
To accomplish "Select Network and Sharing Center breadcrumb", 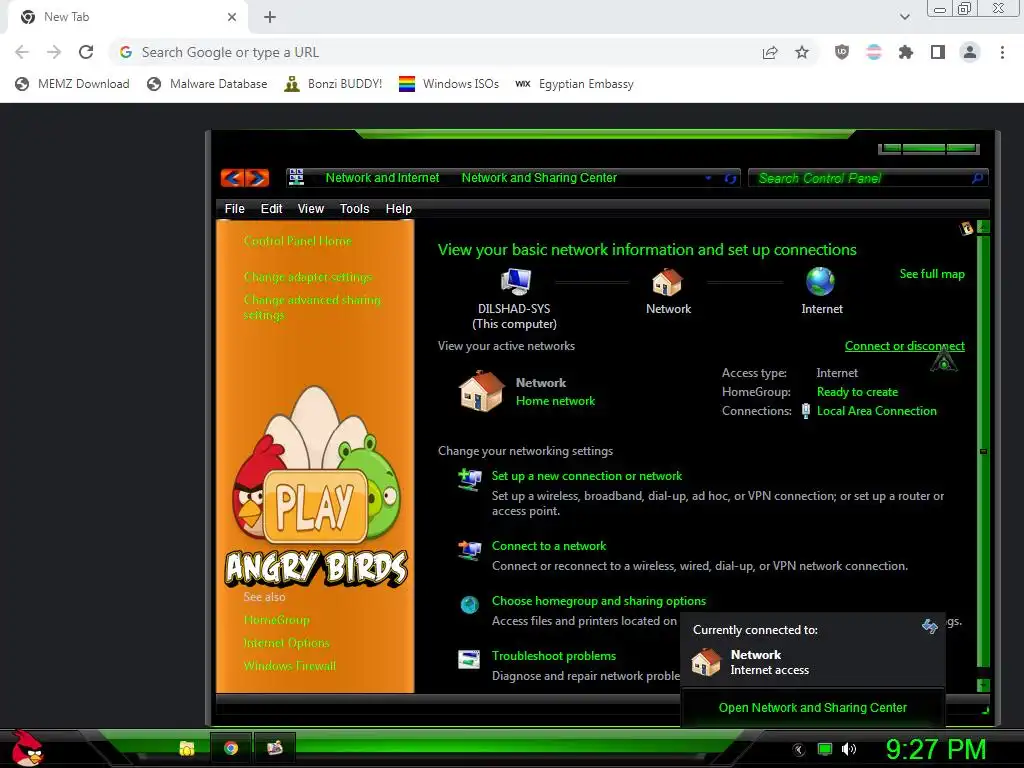I will tap(539, 178).
